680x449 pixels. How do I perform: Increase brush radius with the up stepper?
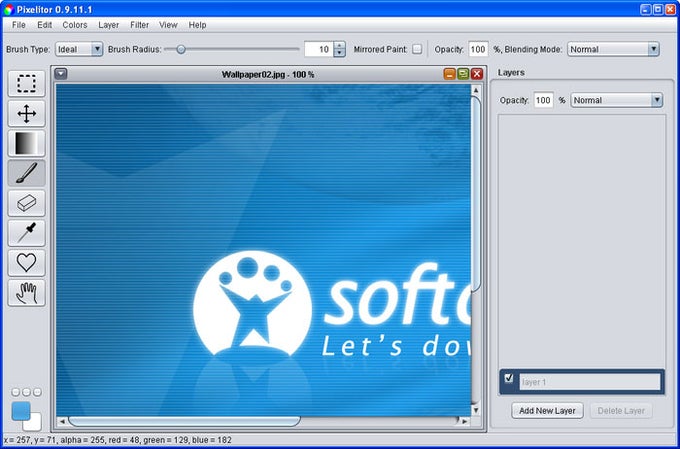[x=339, y=45]
